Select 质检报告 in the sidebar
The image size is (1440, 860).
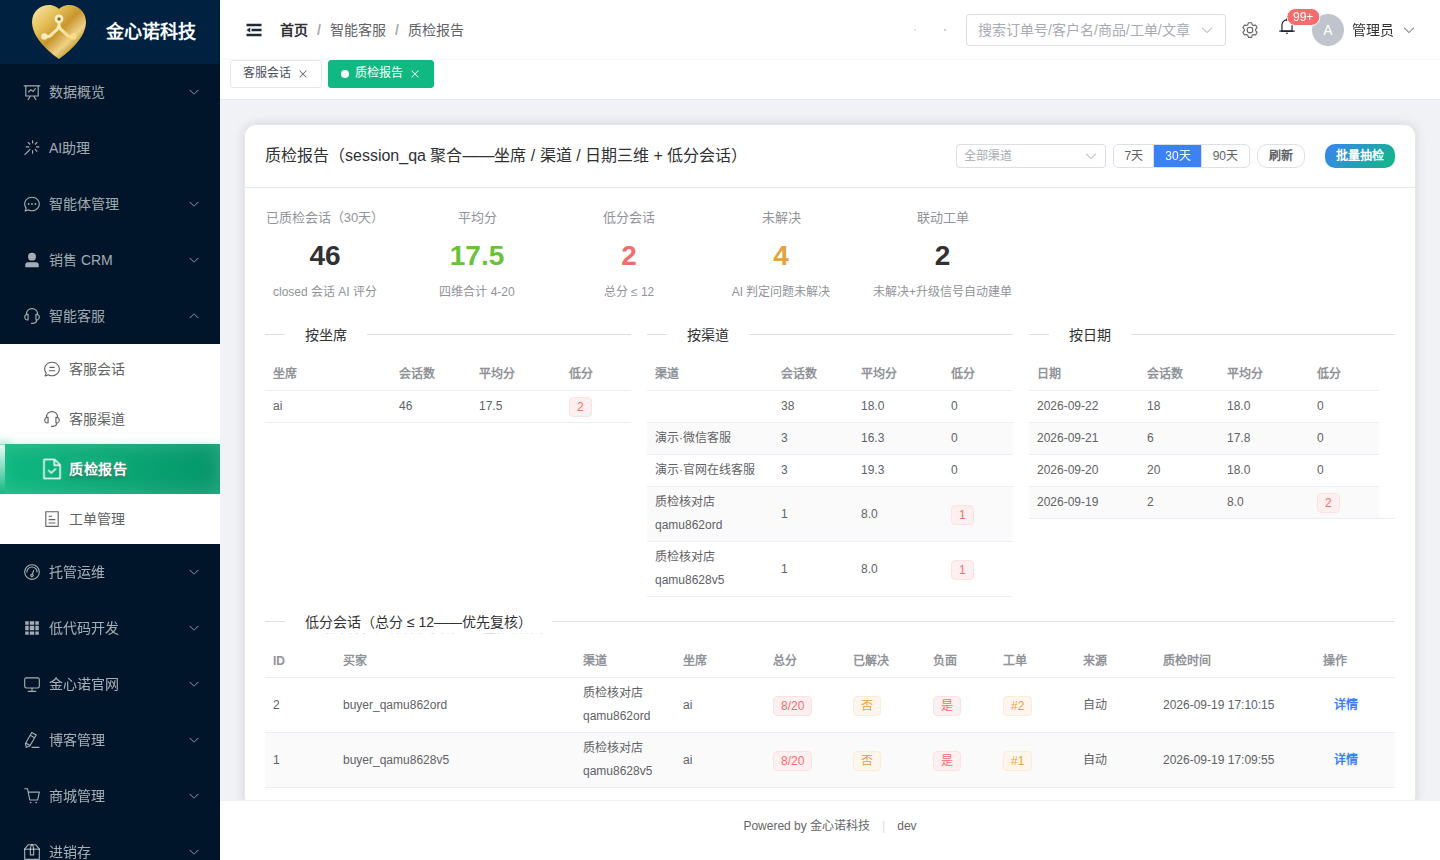(x=110, y=469)
